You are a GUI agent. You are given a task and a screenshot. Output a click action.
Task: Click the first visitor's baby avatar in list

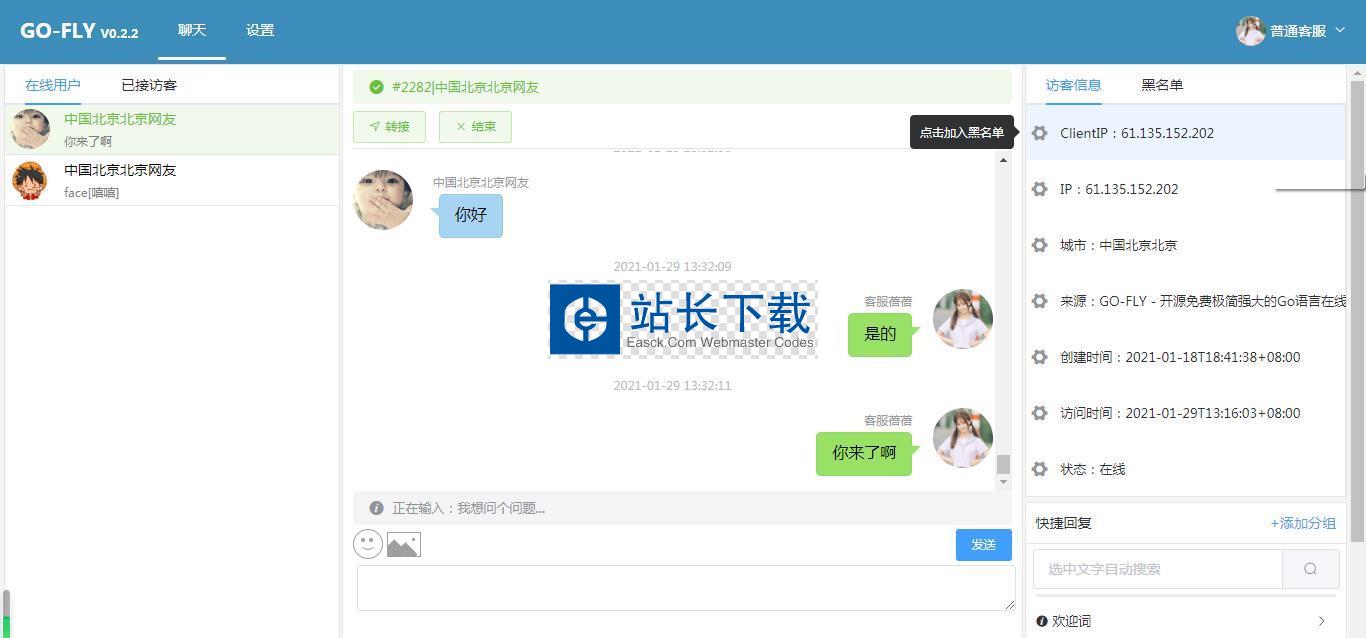pyautogui.click(x=30, y=129)
